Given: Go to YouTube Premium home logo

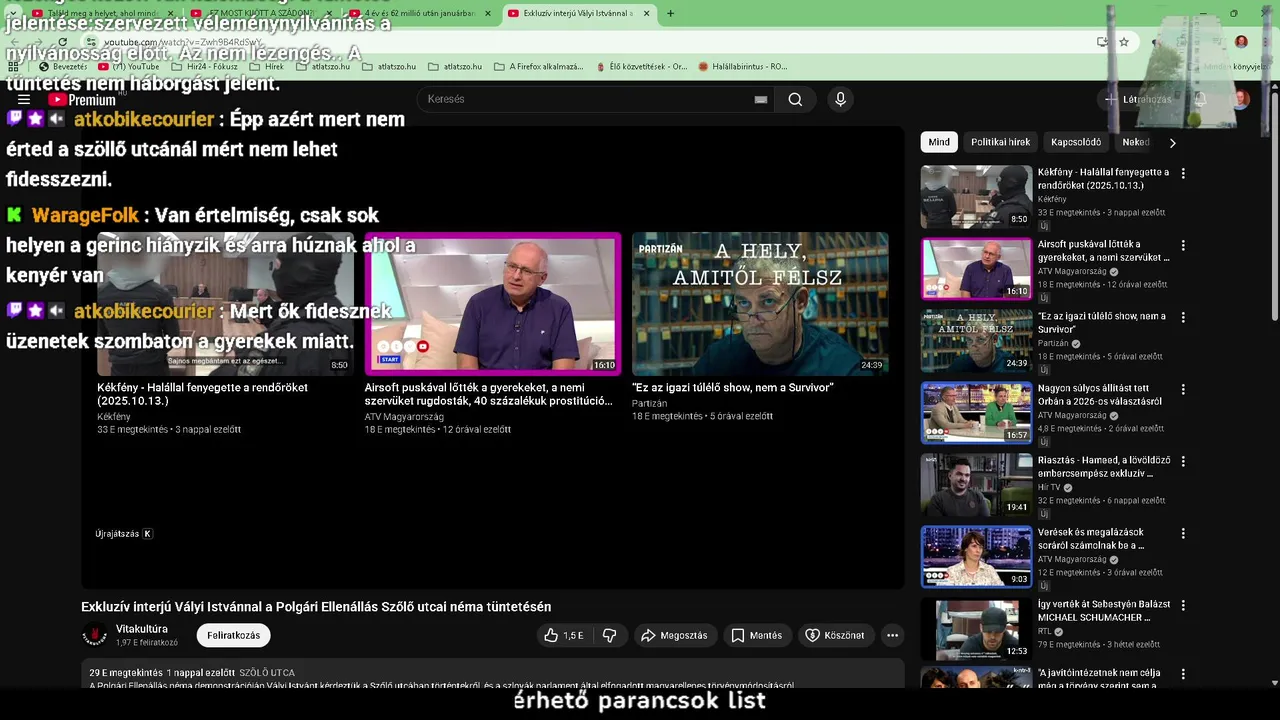Looking at the screenshot, I should point(82,100).
